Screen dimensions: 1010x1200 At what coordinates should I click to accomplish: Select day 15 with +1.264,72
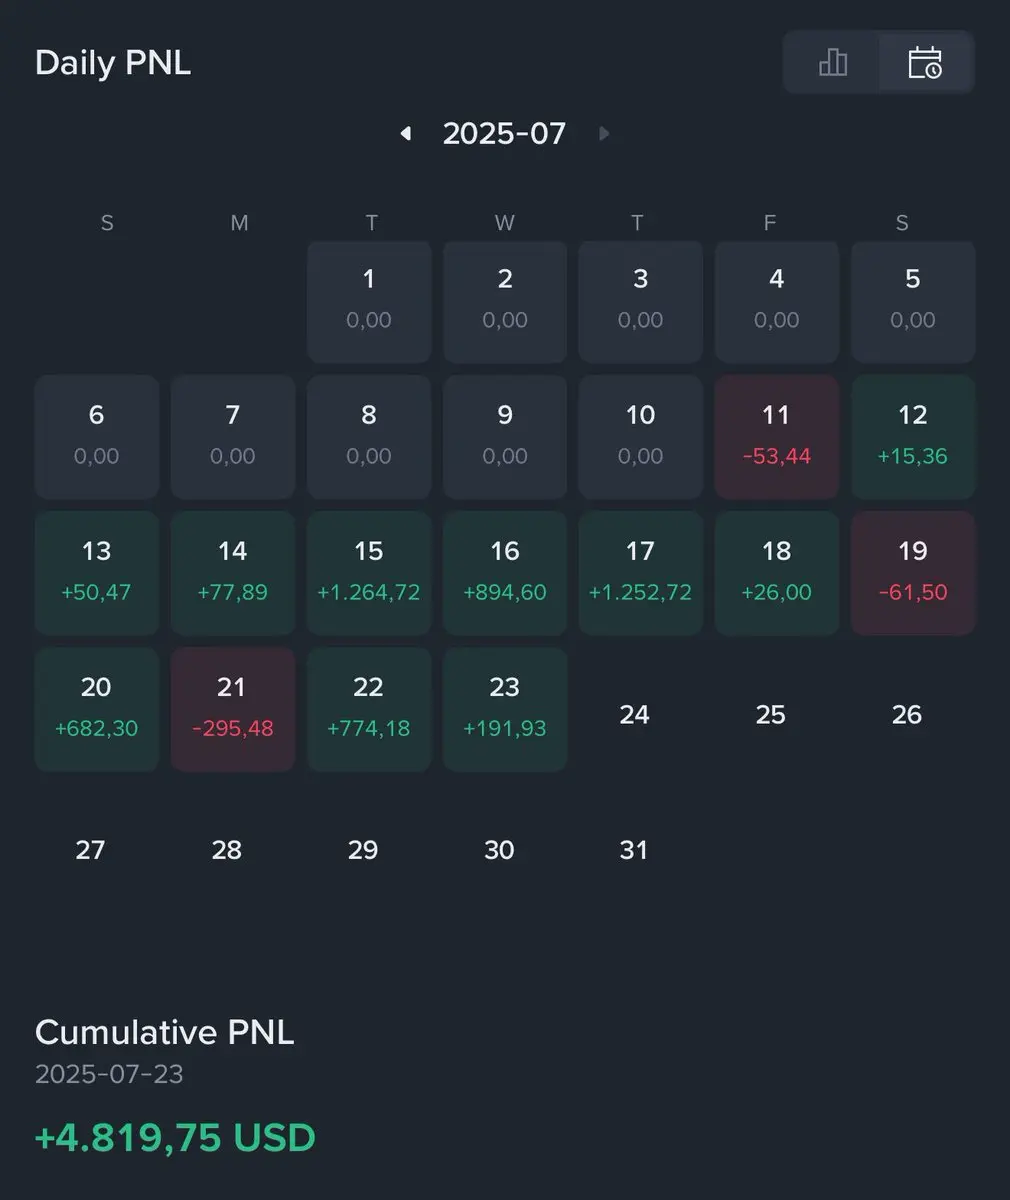(x=369, y=573)
